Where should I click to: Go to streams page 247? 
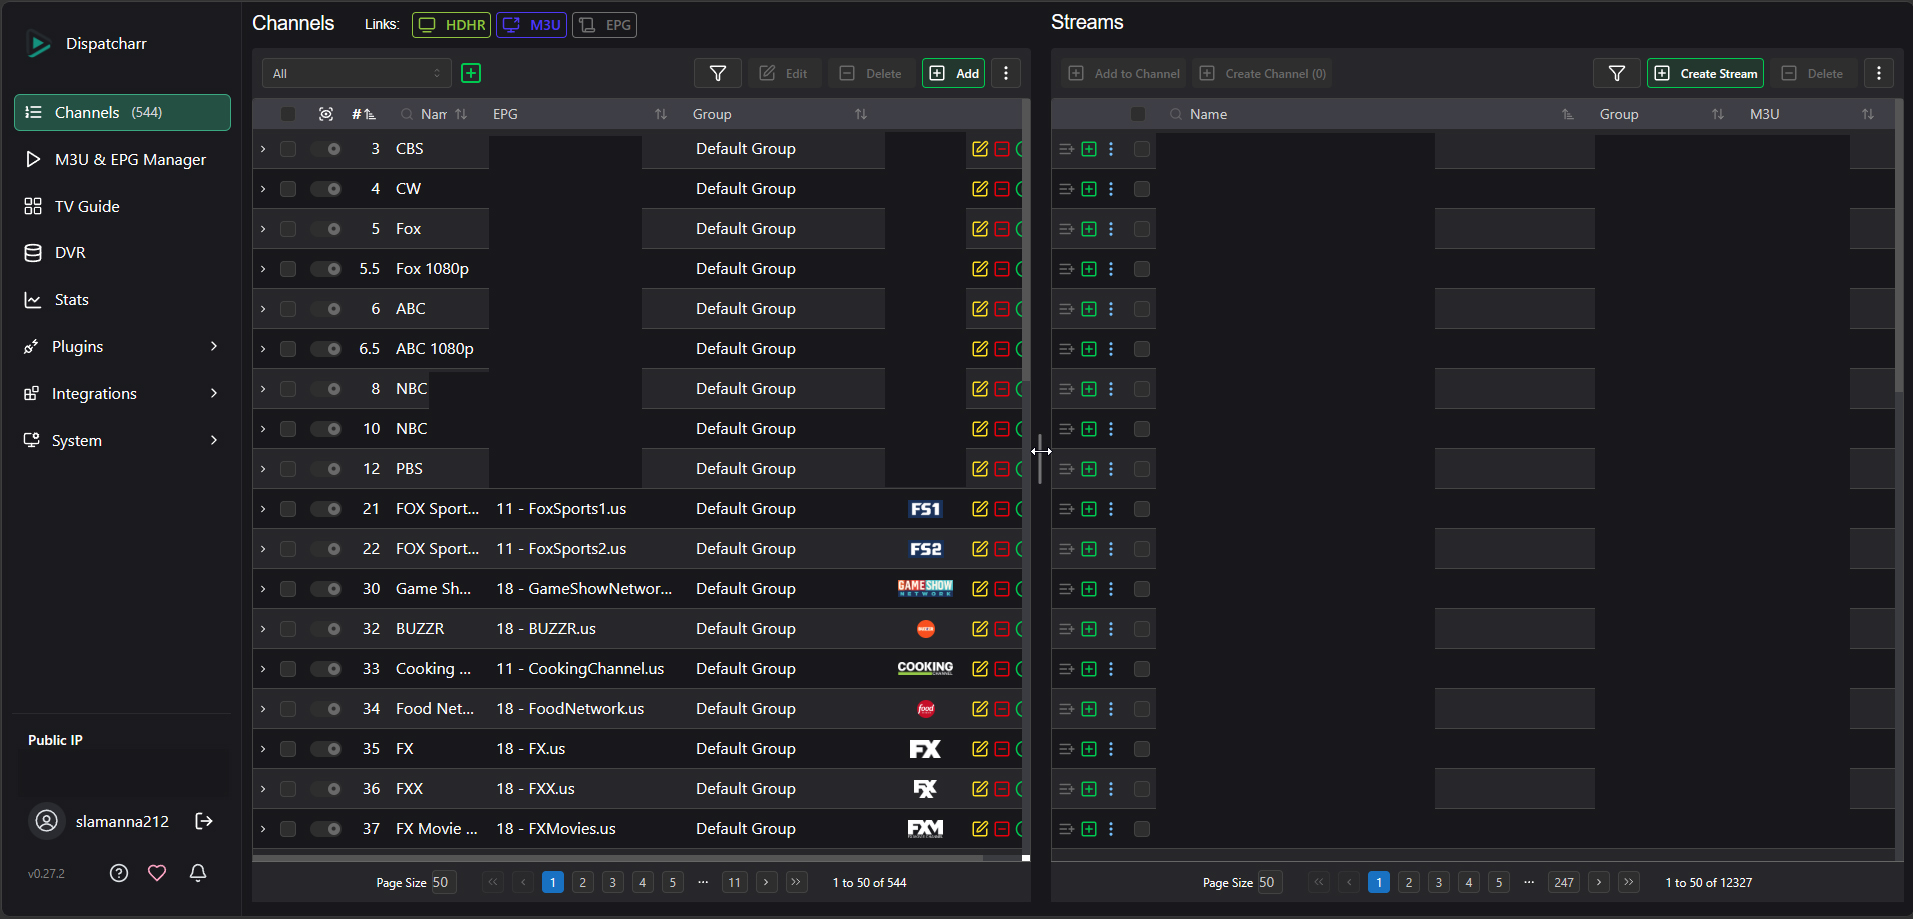coord(1564,882)
